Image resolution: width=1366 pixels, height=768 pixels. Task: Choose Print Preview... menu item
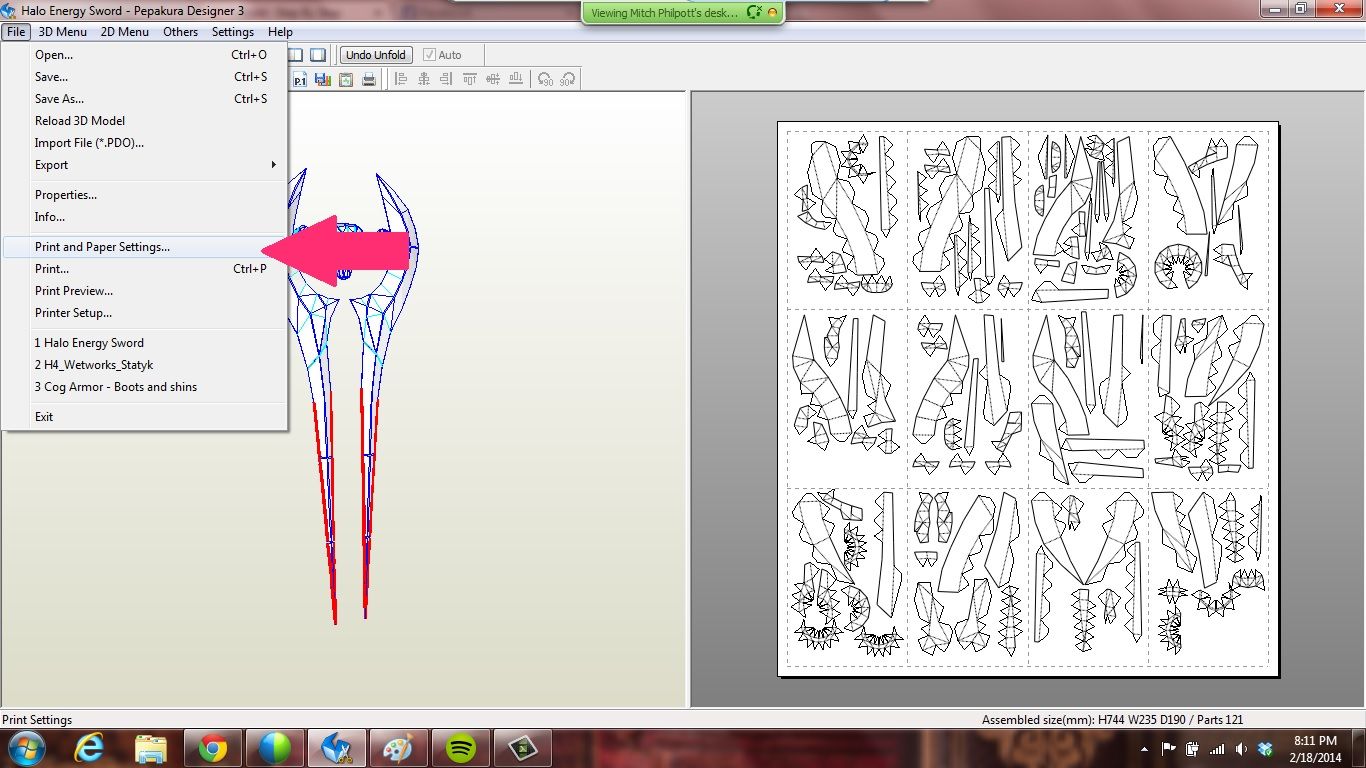coord(145,291)
